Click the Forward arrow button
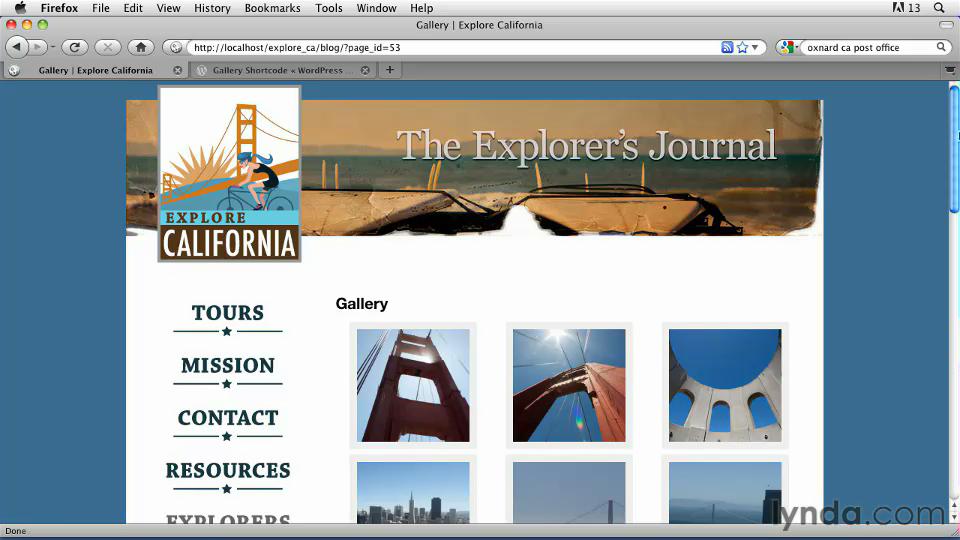Screen dimensions: 960x540 tap(37, 47)
